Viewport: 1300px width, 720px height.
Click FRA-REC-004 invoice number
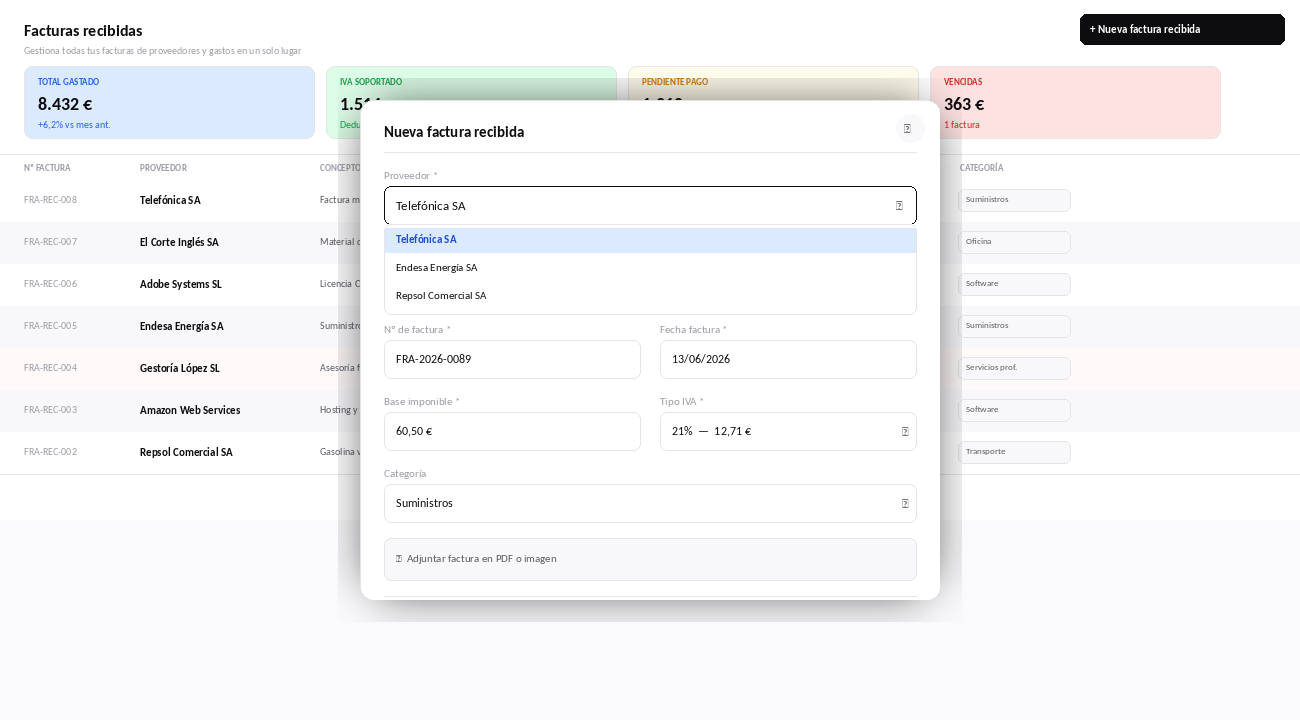[x=50, y=368]
